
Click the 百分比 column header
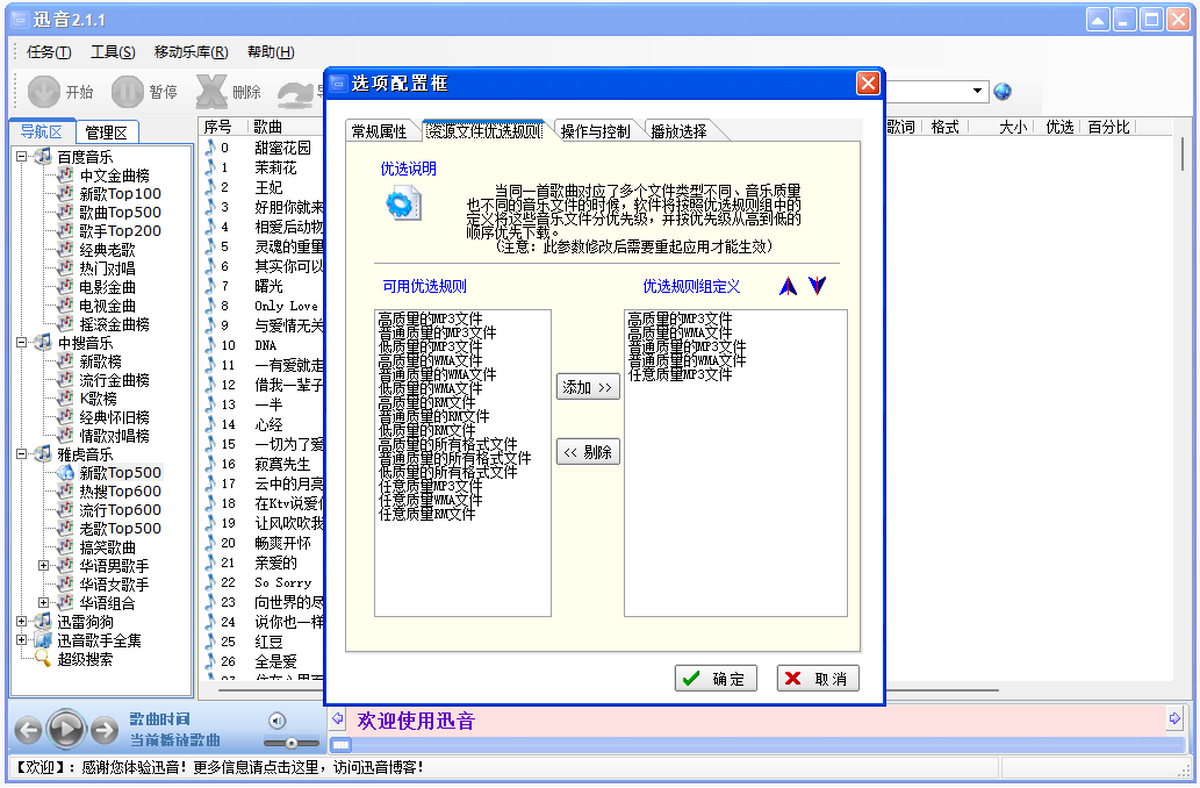[x=1108, y=127]
